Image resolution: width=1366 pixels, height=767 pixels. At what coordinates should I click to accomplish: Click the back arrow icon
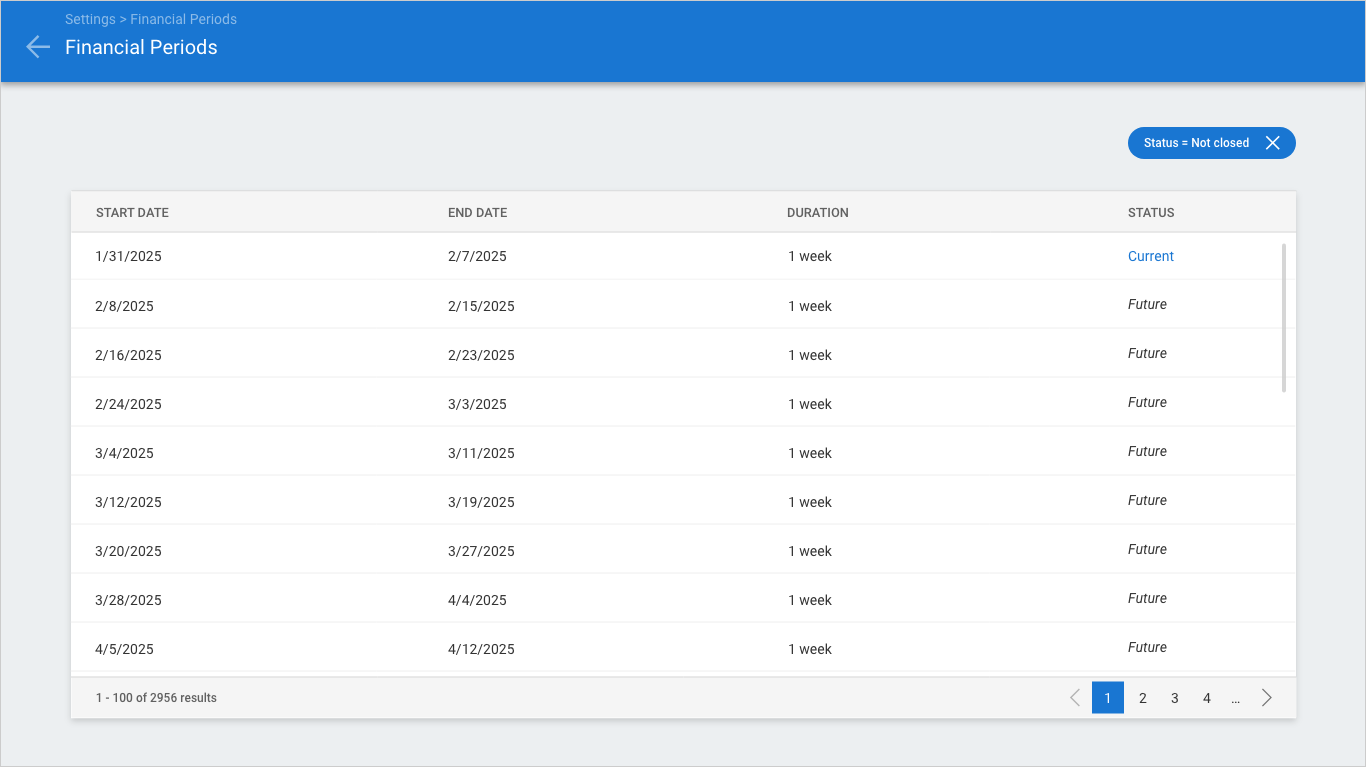tap(38, 47)
